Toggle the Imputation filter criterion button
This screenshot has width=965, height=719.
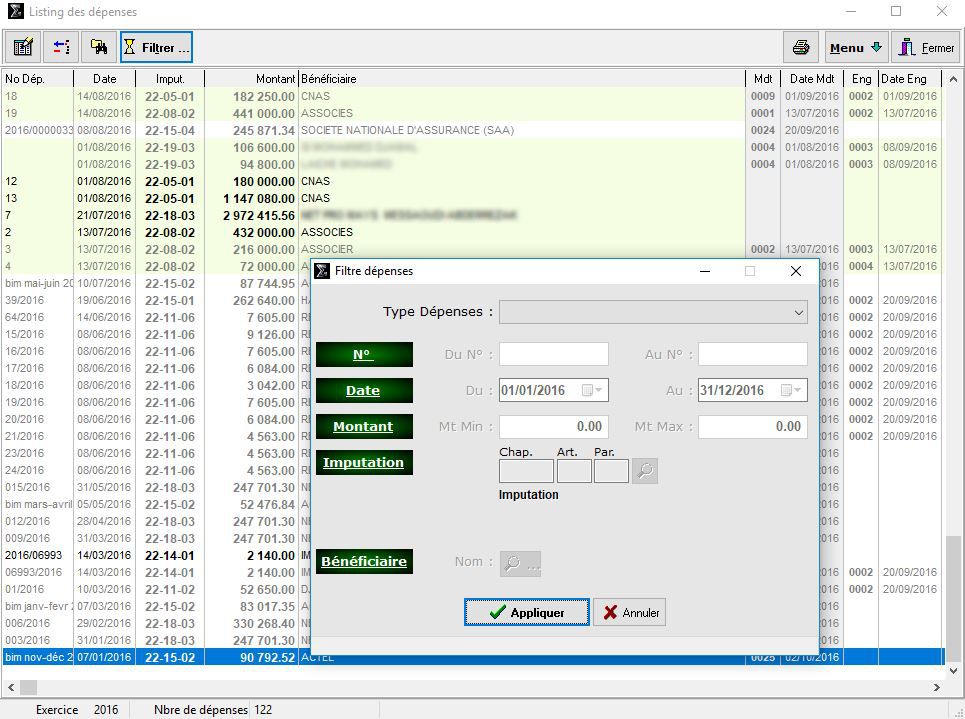point(364,462)
